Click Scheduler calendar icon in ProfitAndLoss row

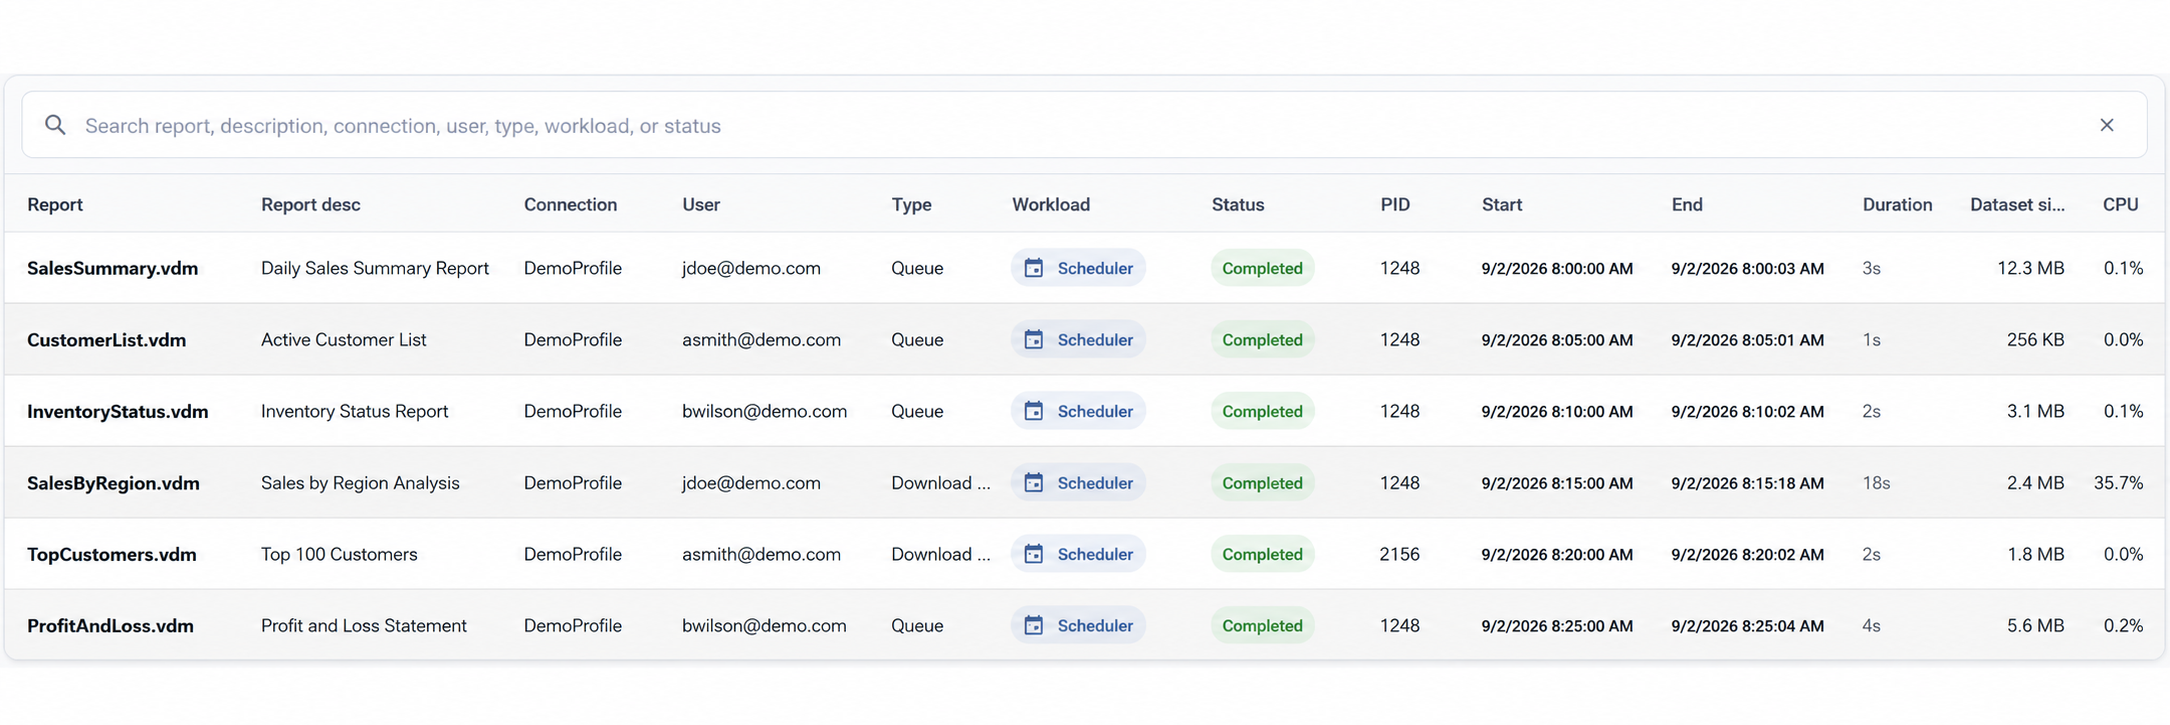point(1034,626)
